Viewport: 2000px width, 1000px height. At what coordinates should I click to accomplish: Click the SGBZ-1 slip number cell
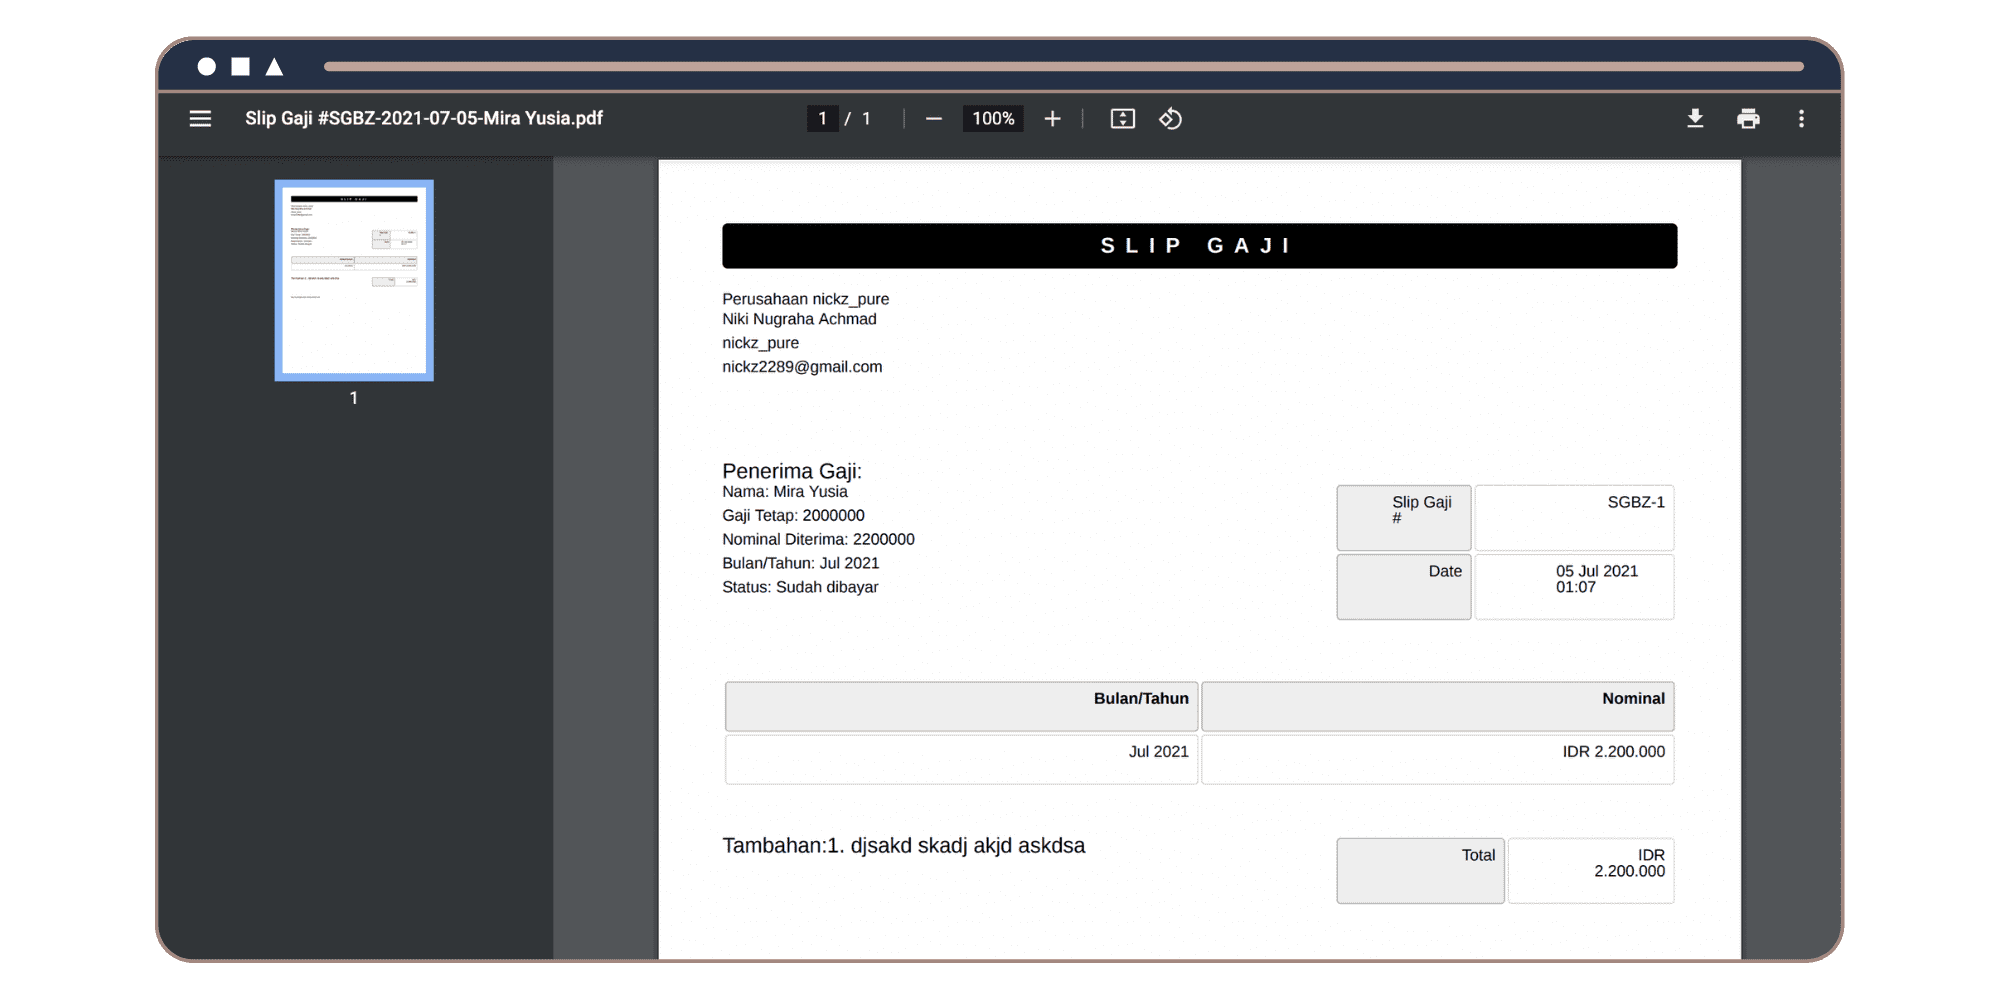(x=1574, y=517)
